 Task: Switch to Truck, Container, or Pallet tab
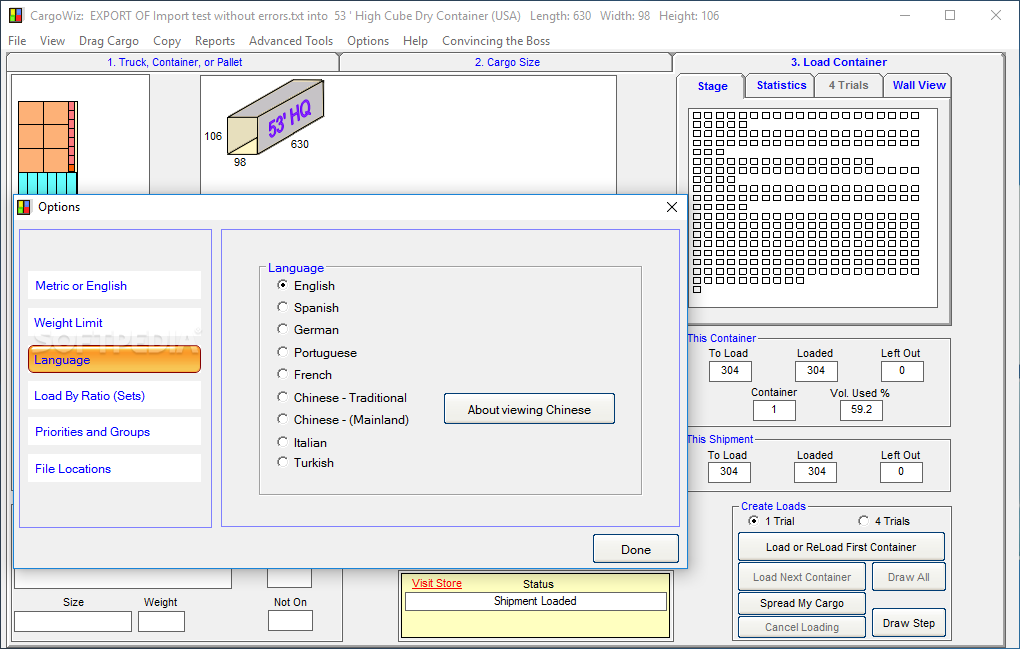pyautogui.click(x=174, y=62)
